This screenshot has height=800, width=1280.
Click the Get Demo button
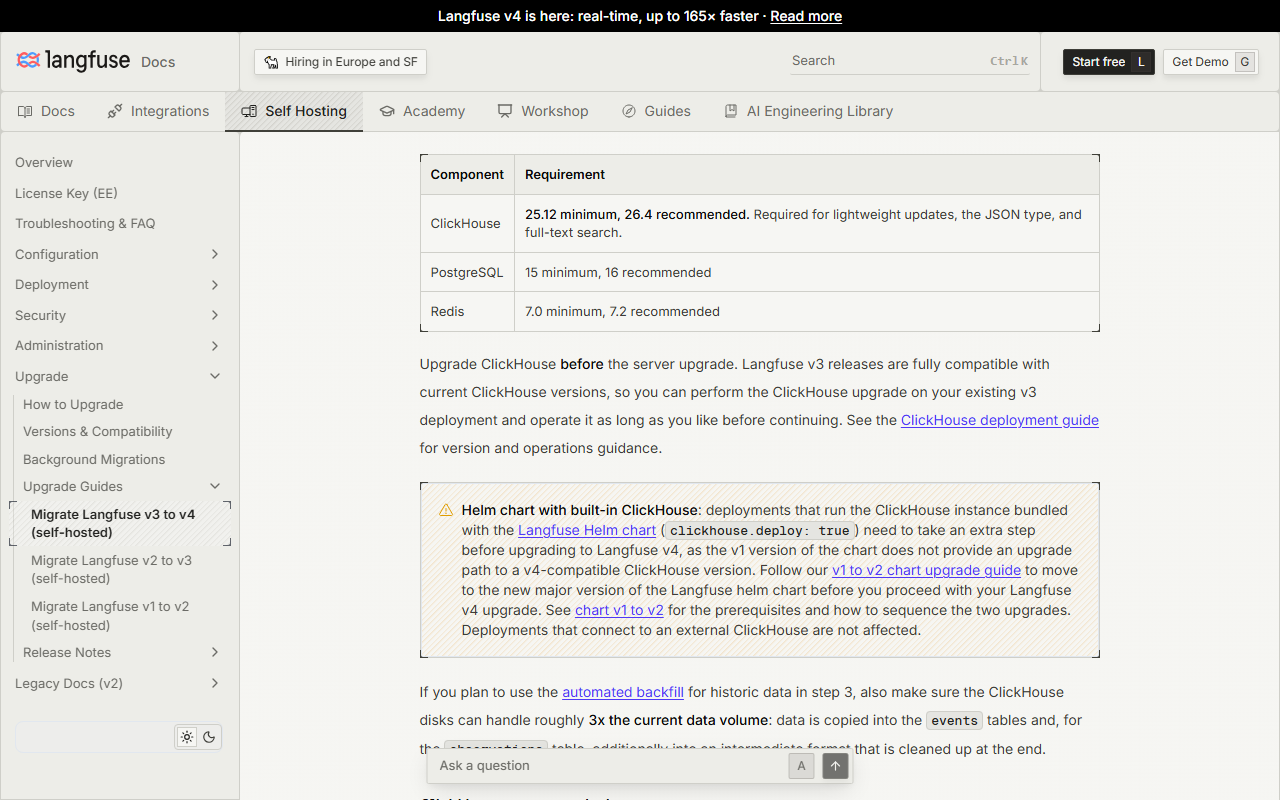(1210, 62)
